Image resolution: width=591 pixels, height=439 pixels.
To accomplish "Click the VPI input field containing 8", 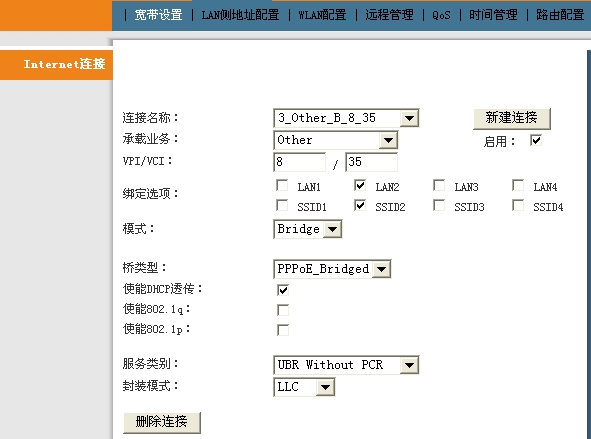I will tap(300, 162).
